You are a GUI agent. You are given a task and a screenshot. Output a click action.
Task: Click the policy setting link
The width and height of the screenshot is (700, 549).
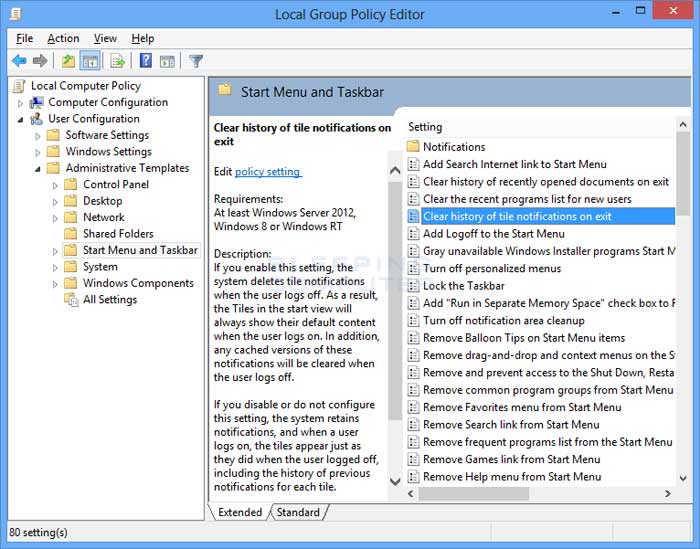[x=268, y=172]
